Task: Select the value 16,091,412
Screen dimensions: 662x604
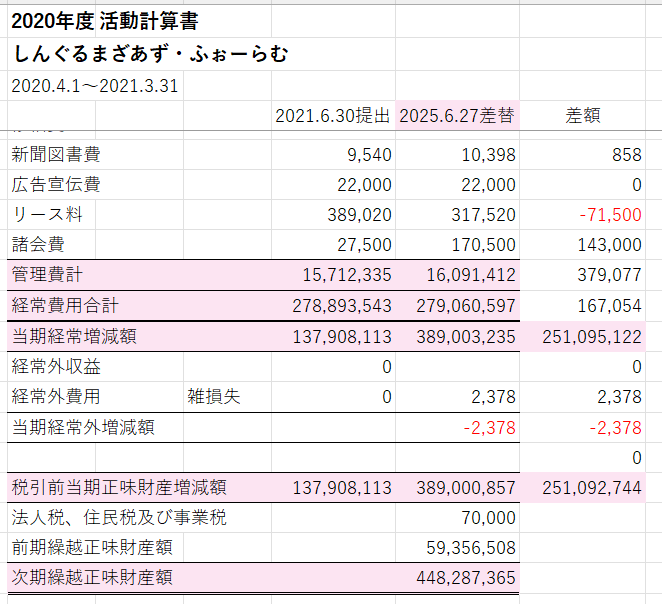Action: pyautogui.click(x=471, y=275)
